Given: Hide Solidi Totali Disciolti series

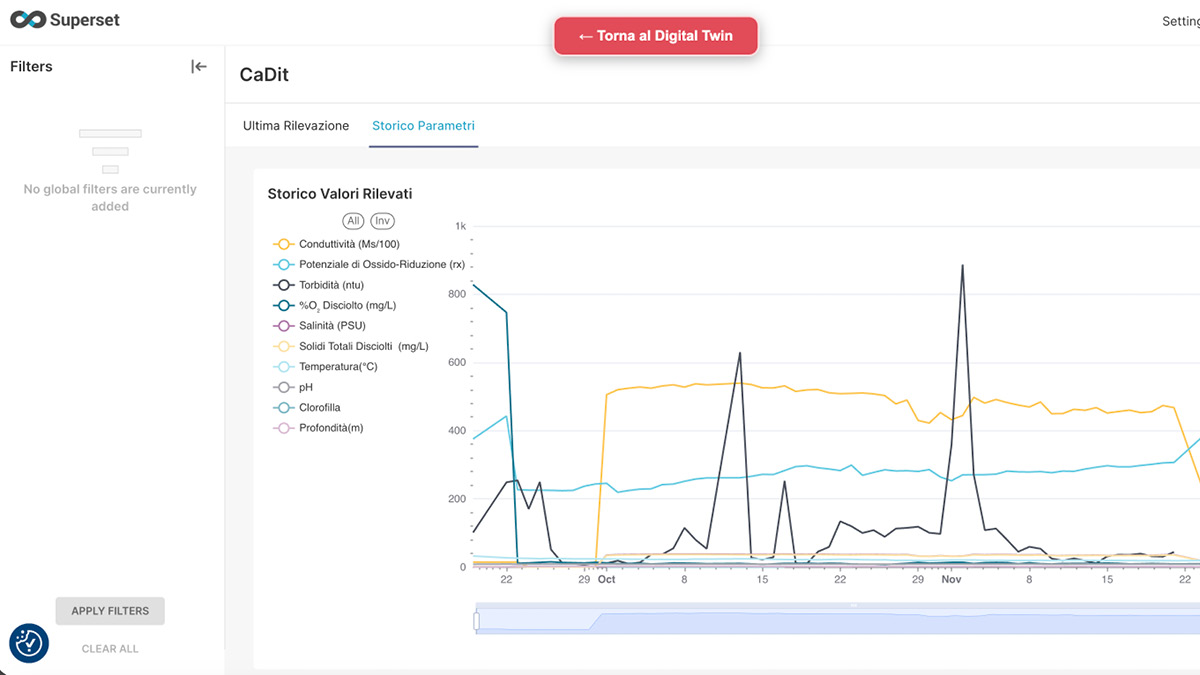Looking at the screenshot, I should point(363,347).
